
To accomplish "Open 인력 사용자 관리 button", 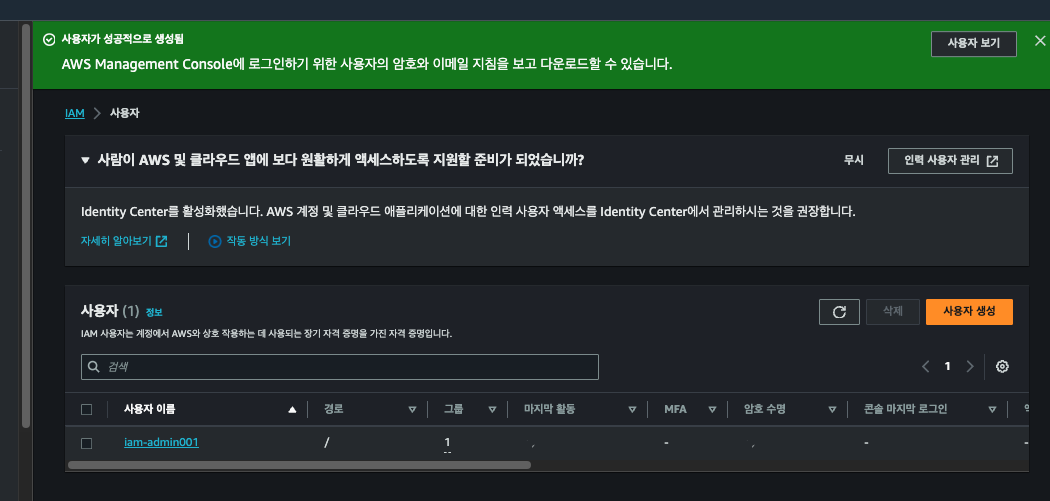I will (950, 161).
